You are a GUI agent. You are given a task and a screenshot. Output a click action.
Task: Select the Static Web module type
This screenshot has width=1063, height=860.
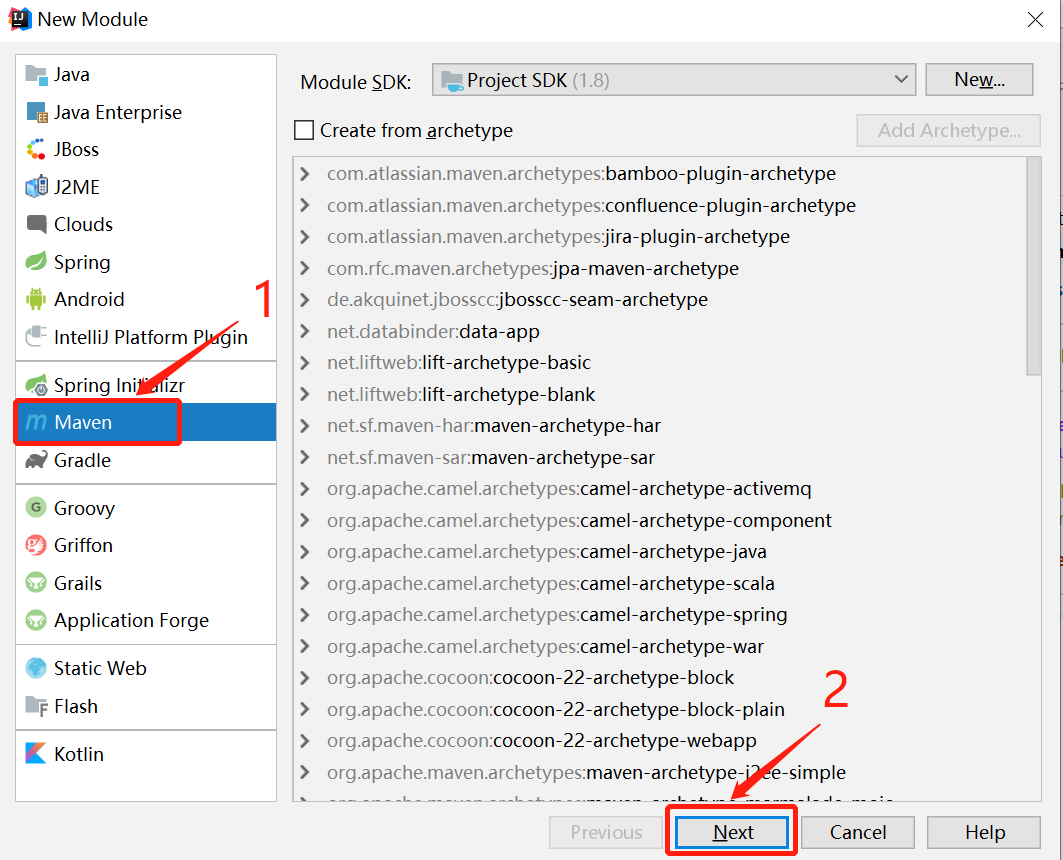(x=146, y=668)
